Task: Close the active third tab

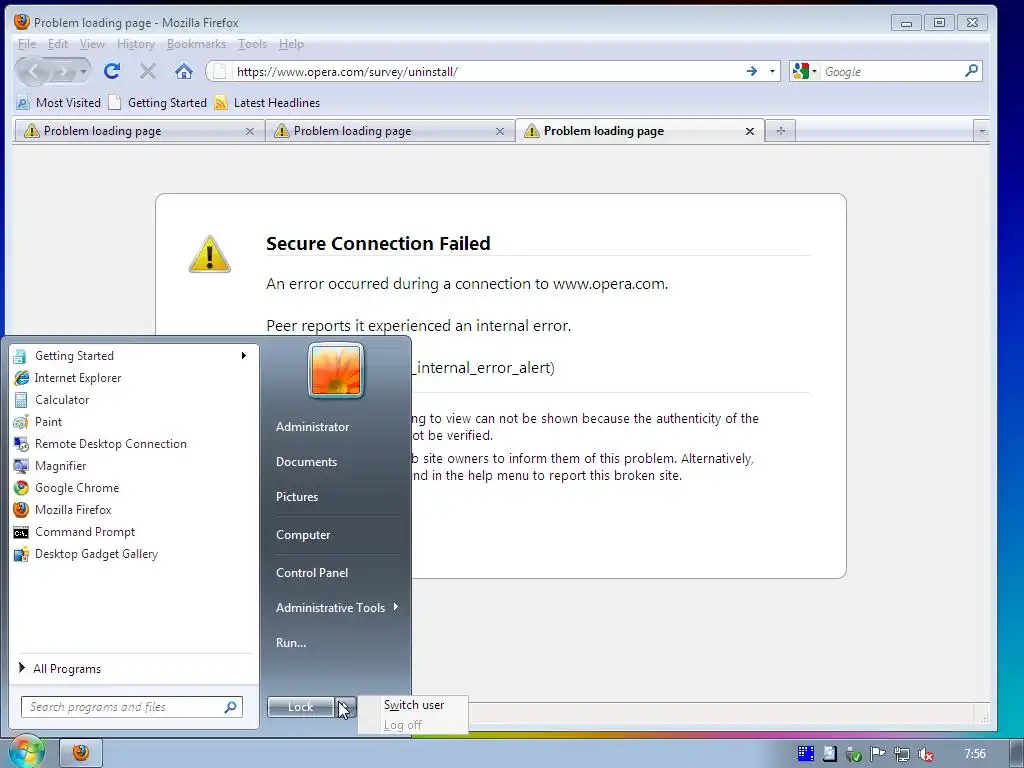Action: click(x=750, y=131)
